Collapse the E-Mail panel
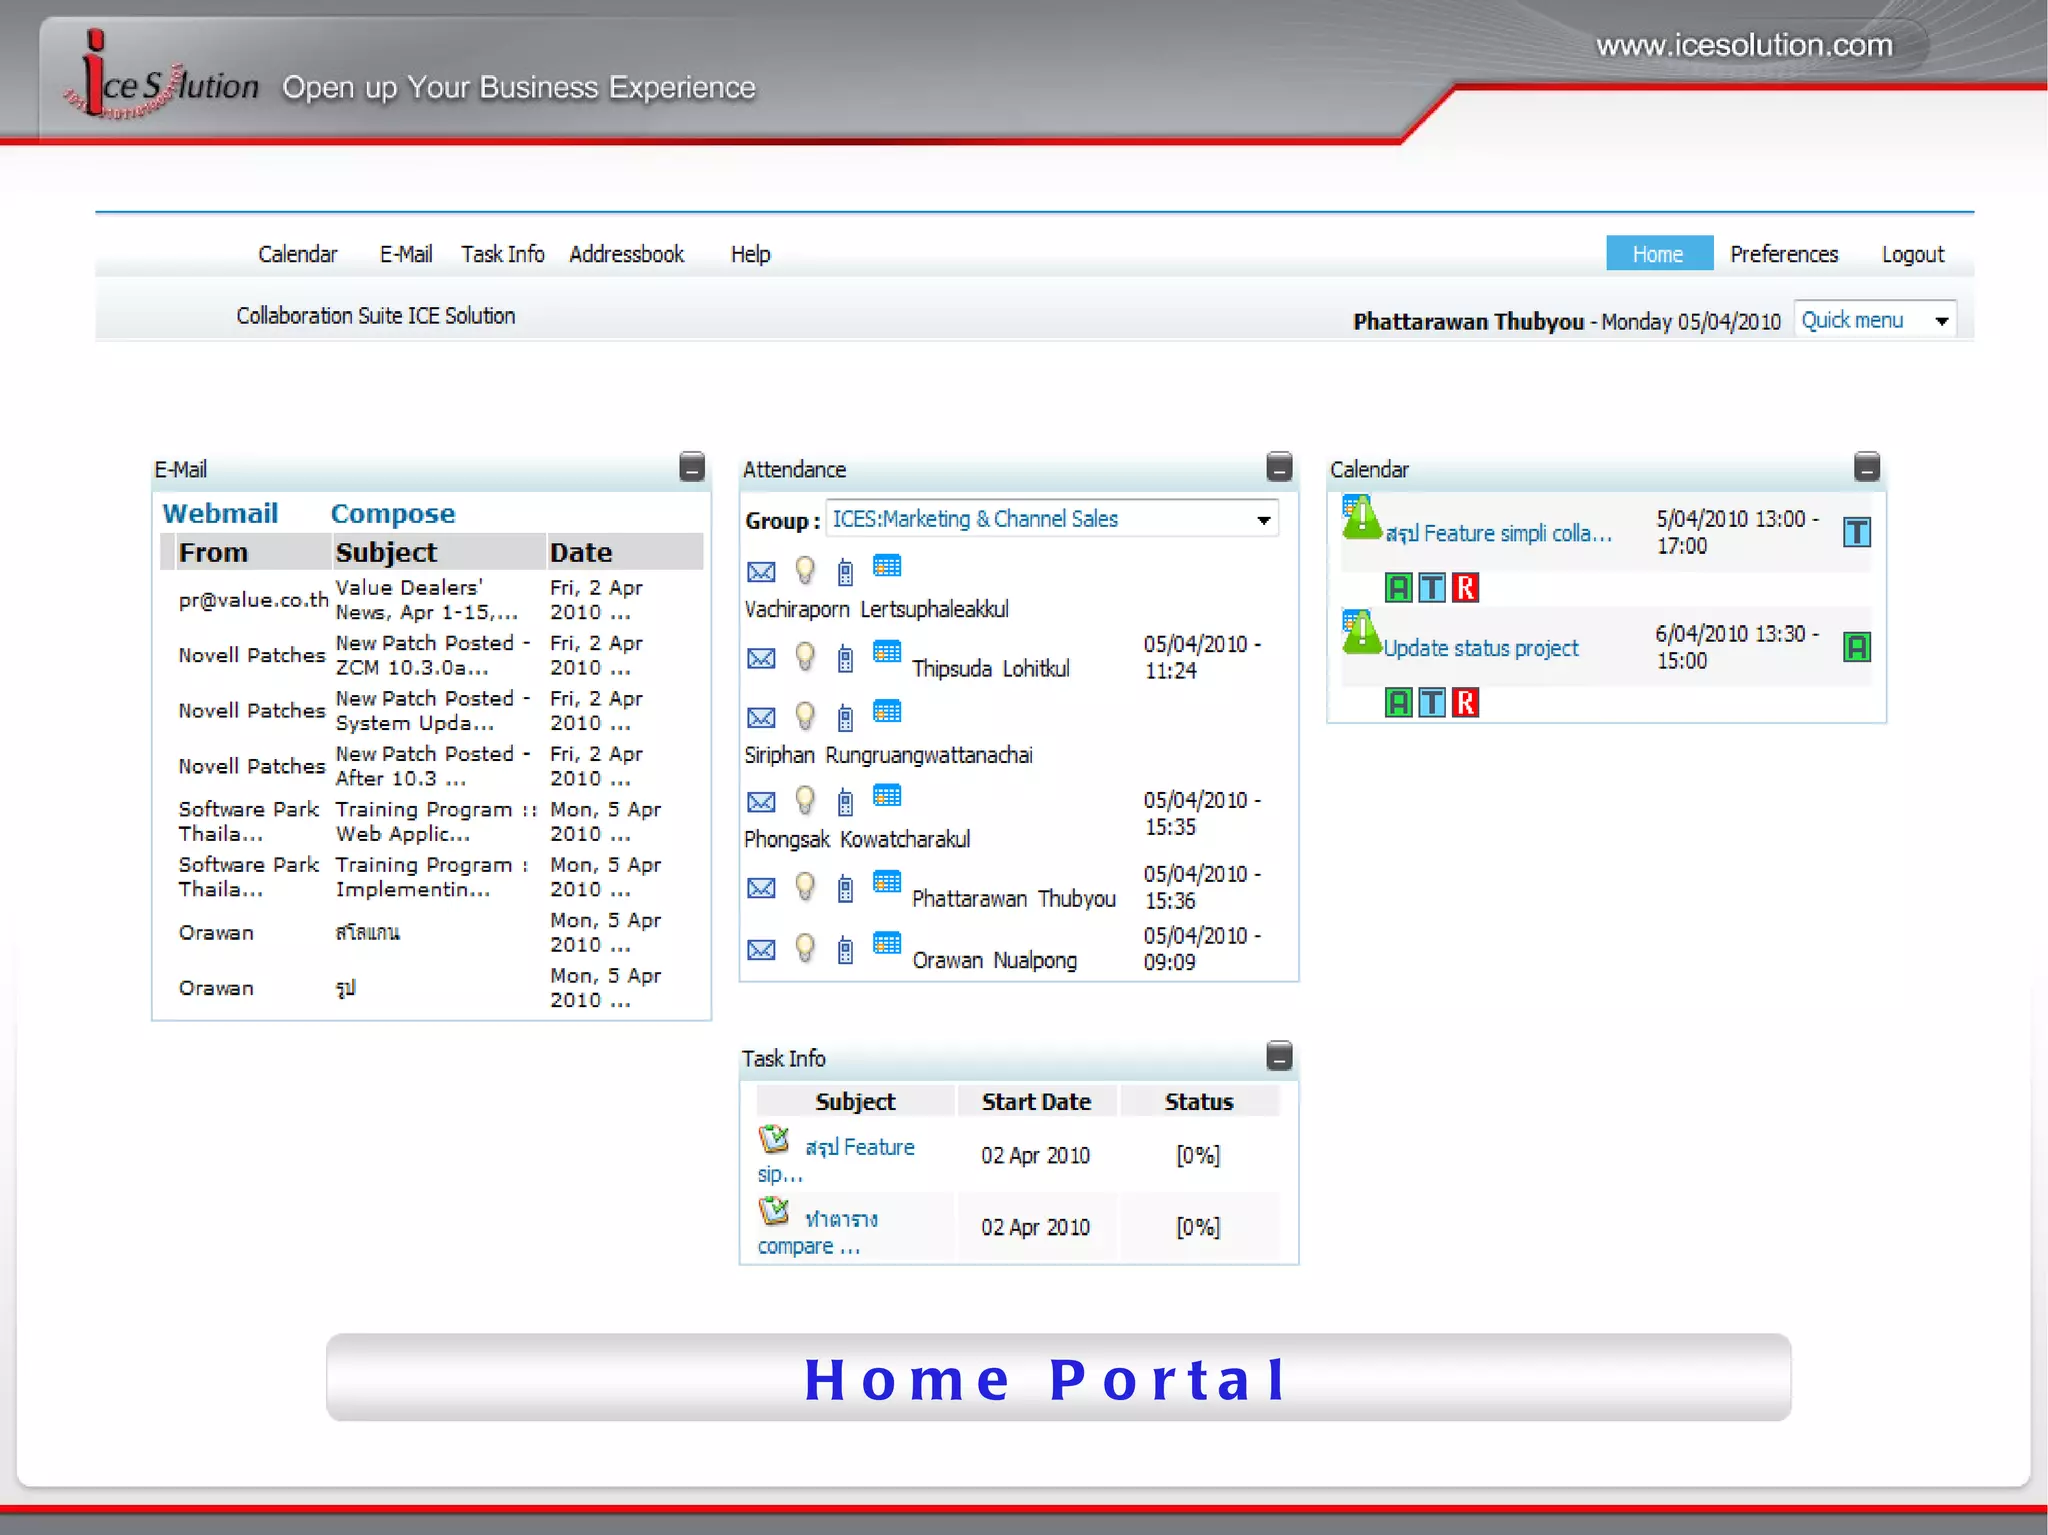The image size is (2048, 1535). tap(692, 467)
